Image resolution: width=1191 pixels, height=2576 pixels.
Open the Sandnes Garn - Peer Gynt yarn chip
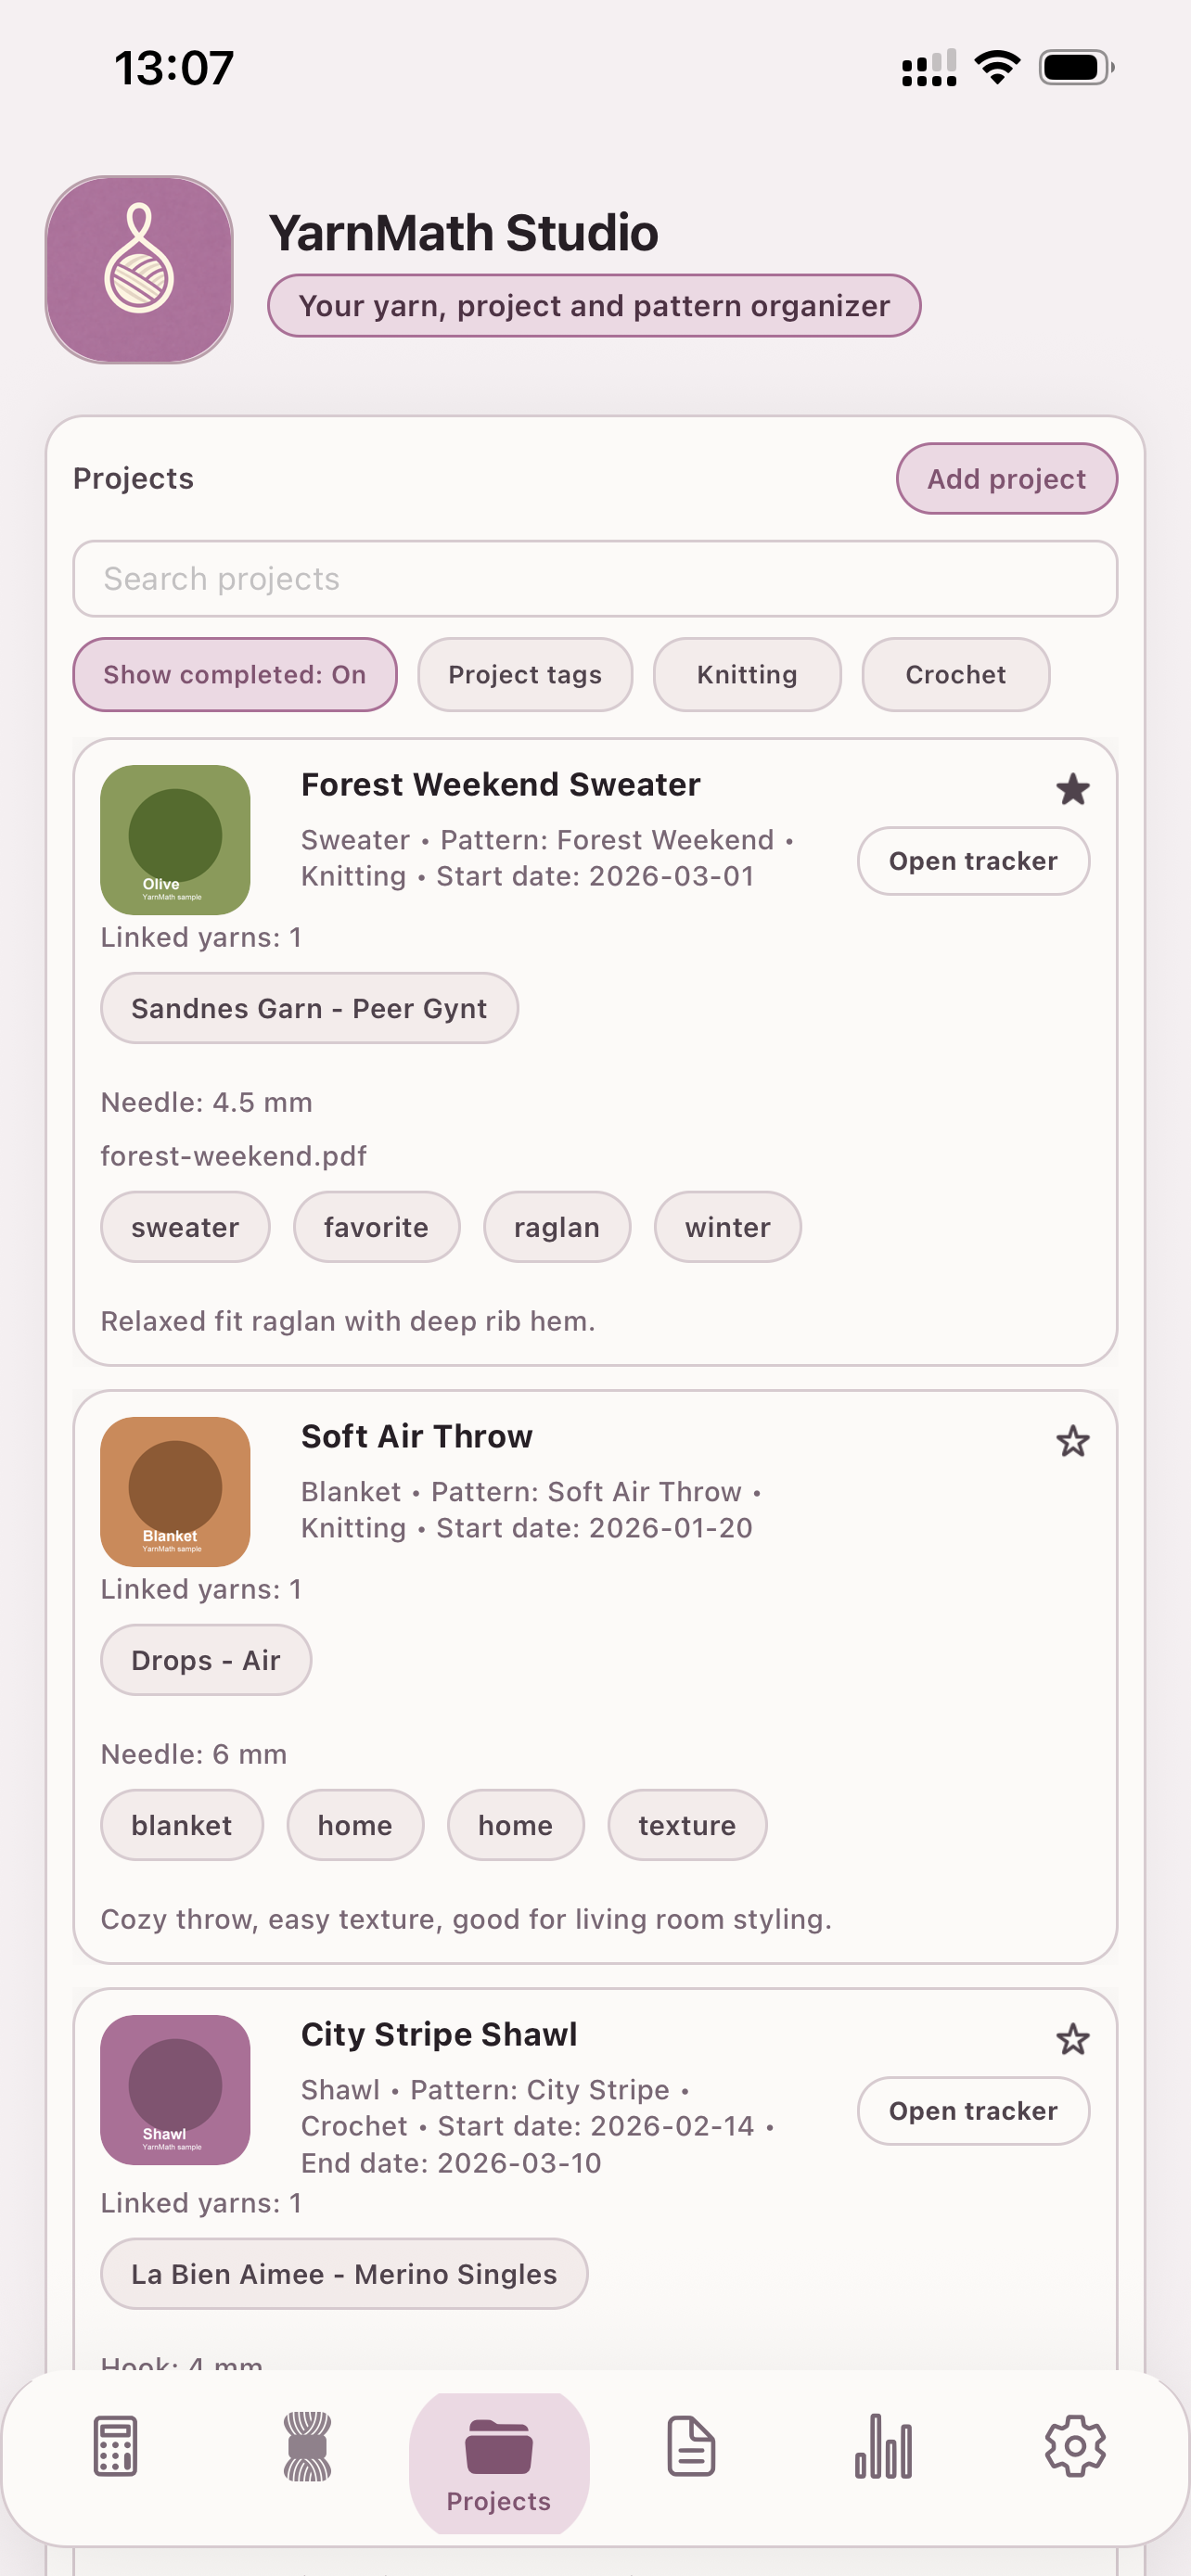click(309, 1008)
